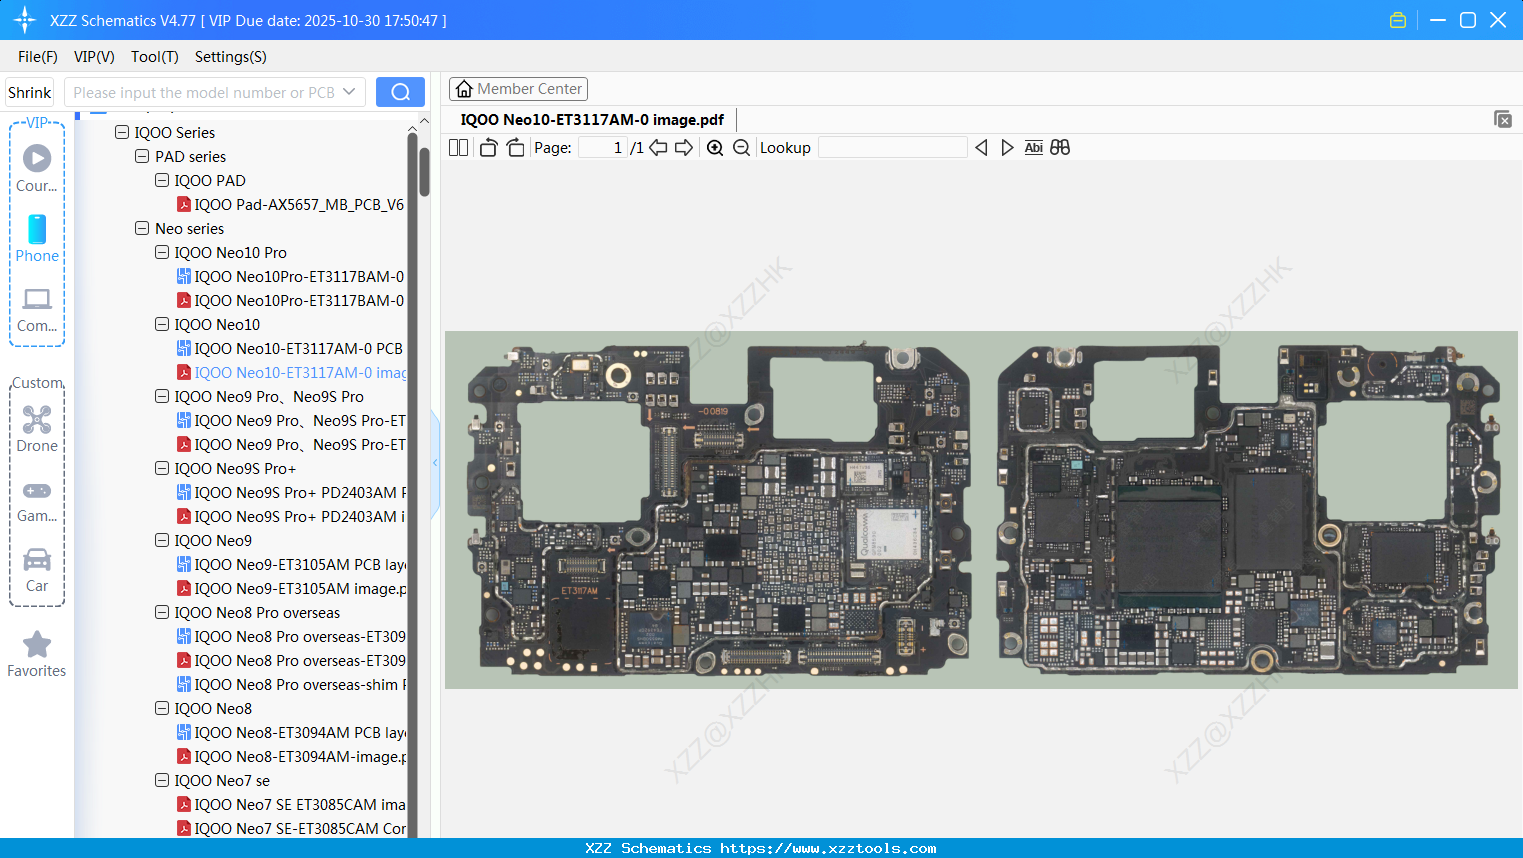
Task: Open the Settings(S) menu
Action: click(x=231, y=57)
